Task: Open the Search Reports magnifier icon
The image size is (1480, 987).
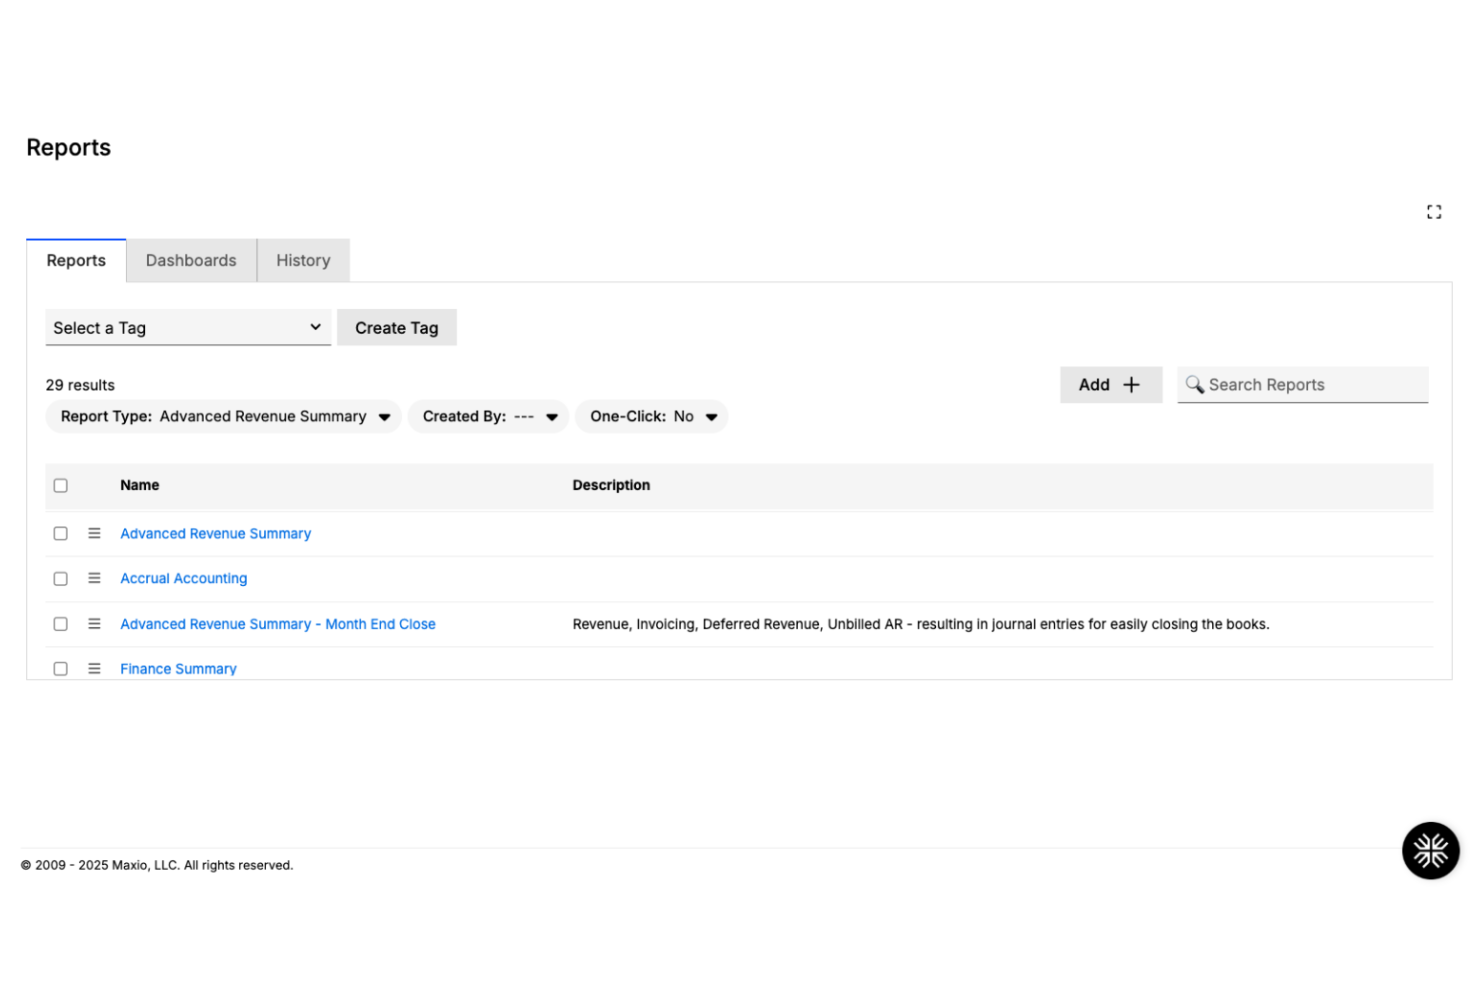Action: coord(1196,384)
